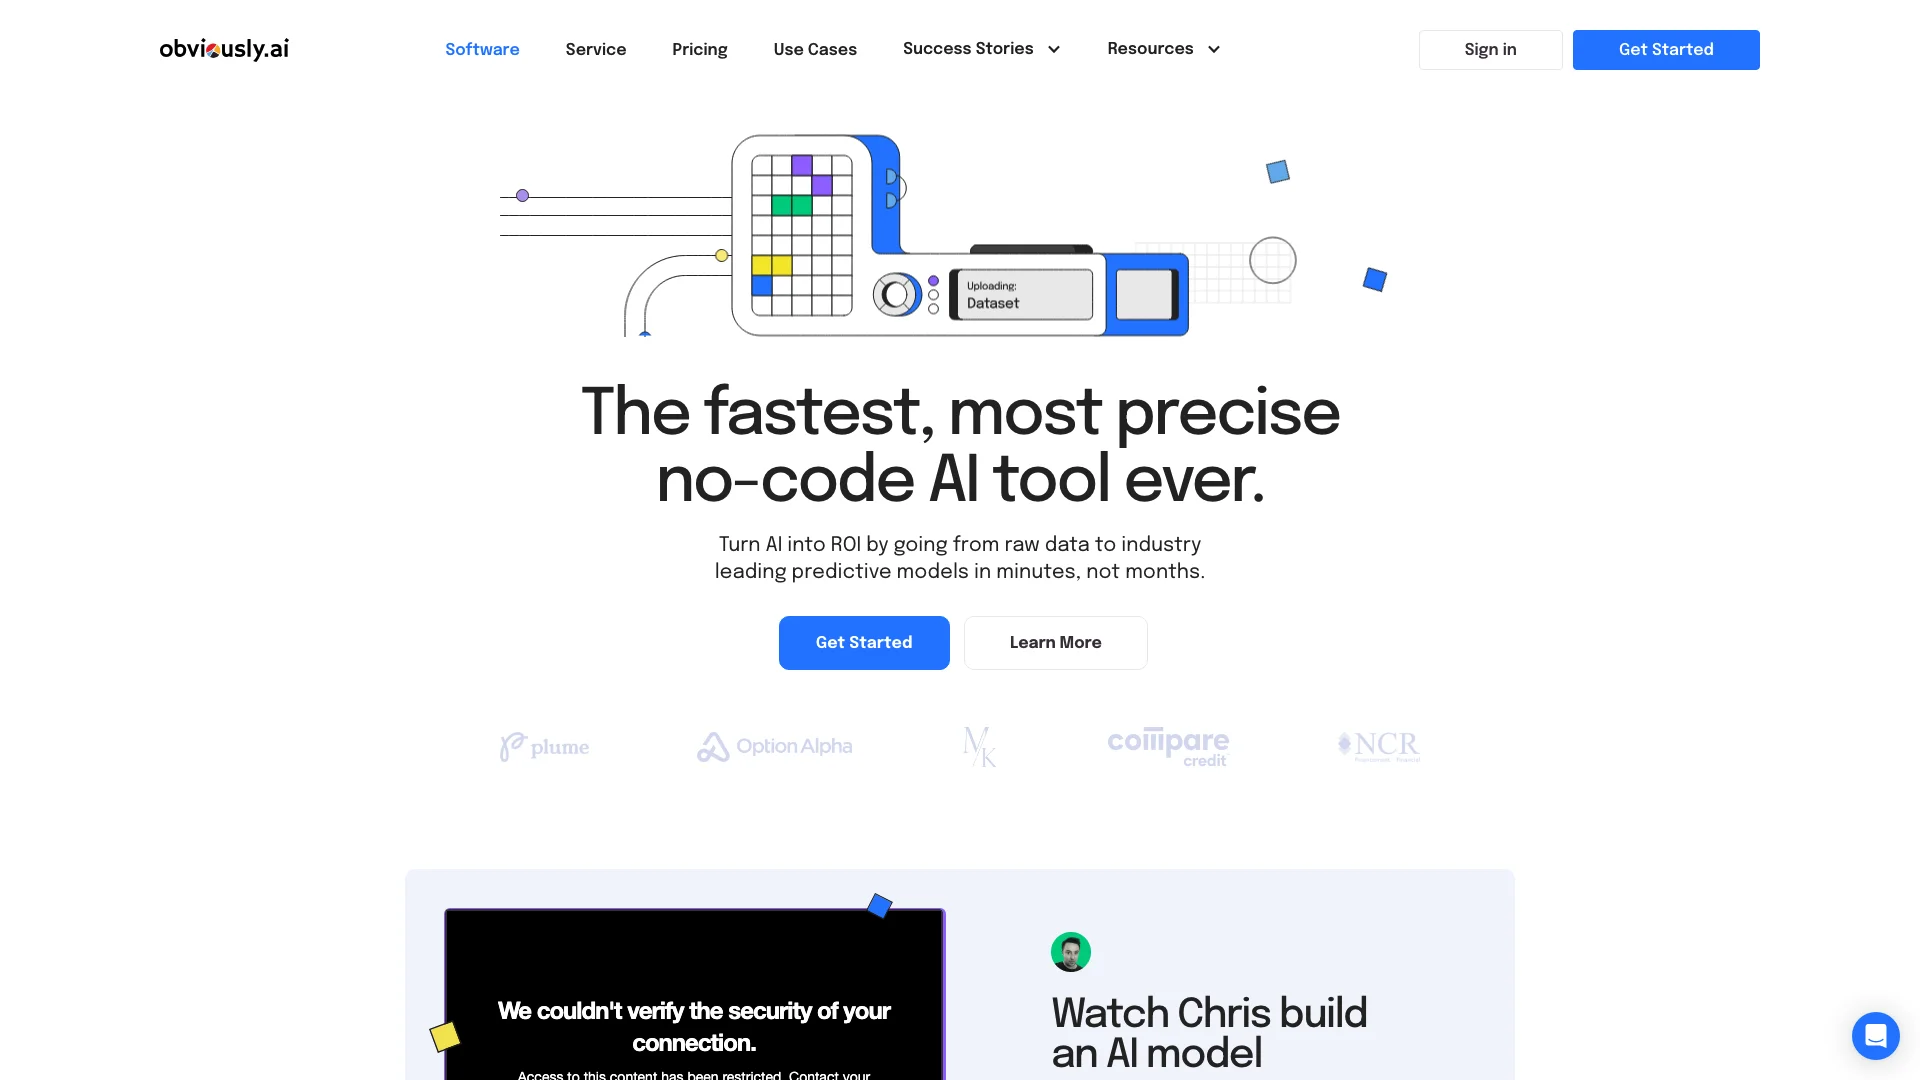Click the Get Started hero CTA button
The image size is (1920, 1080).
coord(864,642)
